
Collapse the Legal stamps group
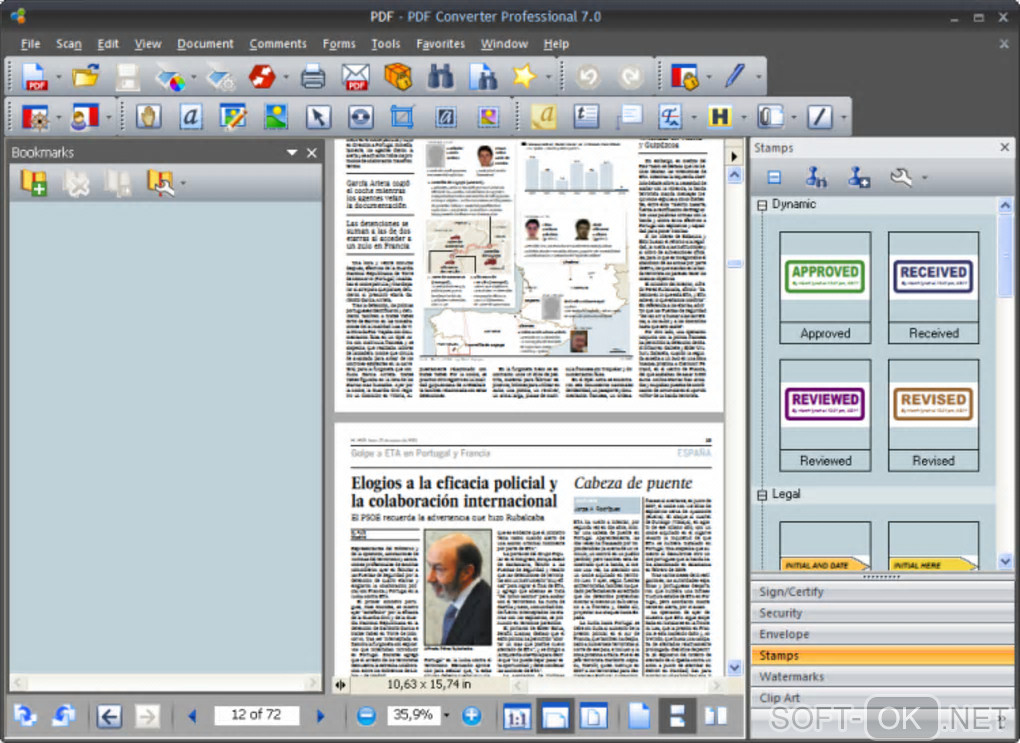pyautogui.click(x=762, y=495)
